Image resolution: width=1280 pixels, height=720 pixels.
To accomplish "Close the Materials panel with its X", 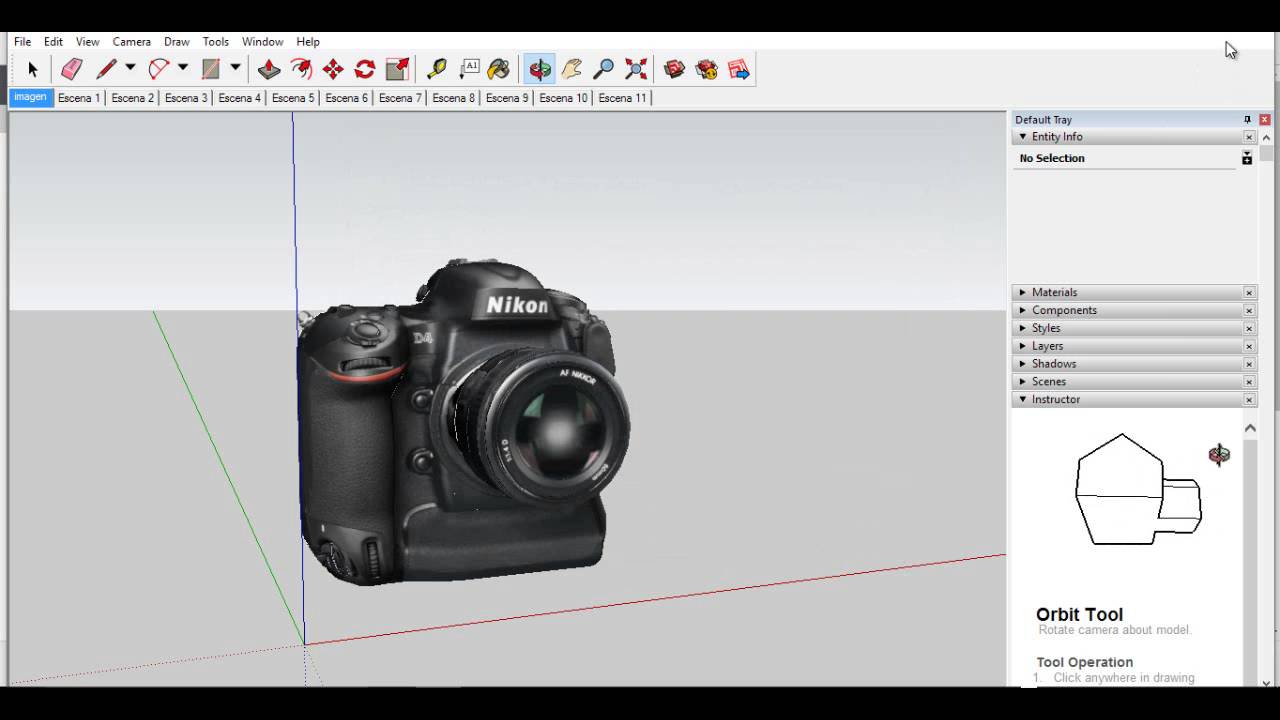I will (1249, 293).
